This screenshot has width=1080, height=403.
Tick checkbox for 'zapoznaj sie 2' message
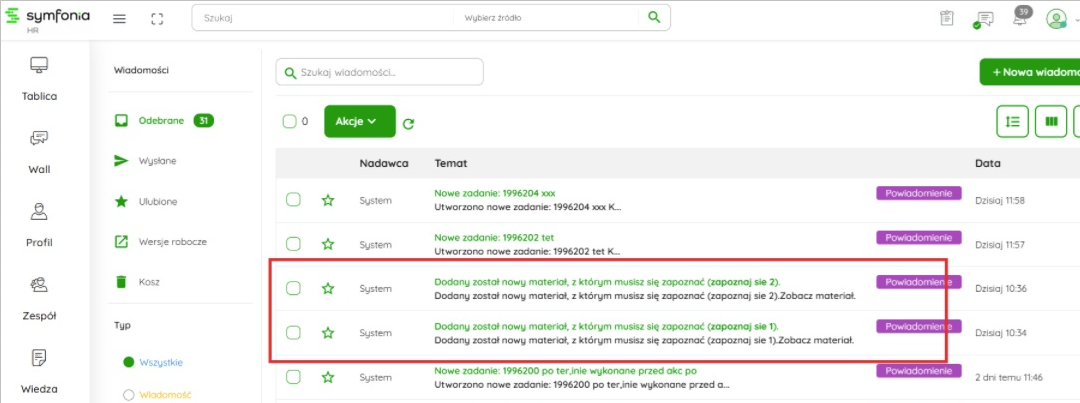pyautogui.click(x=293, y=288)
